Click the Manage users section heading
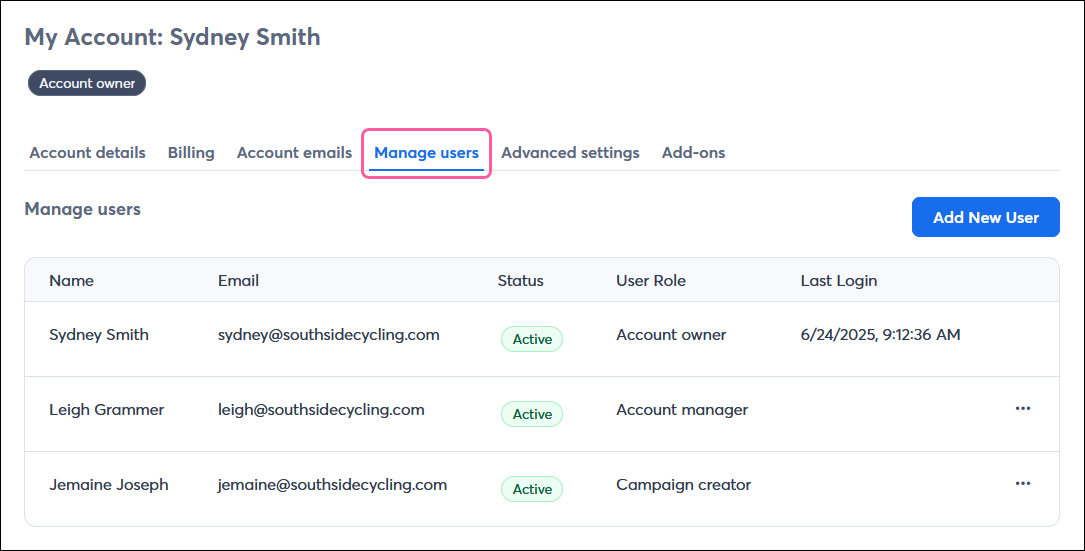Viewport: 1085px width, 551px height. click(x=82, y=209)
